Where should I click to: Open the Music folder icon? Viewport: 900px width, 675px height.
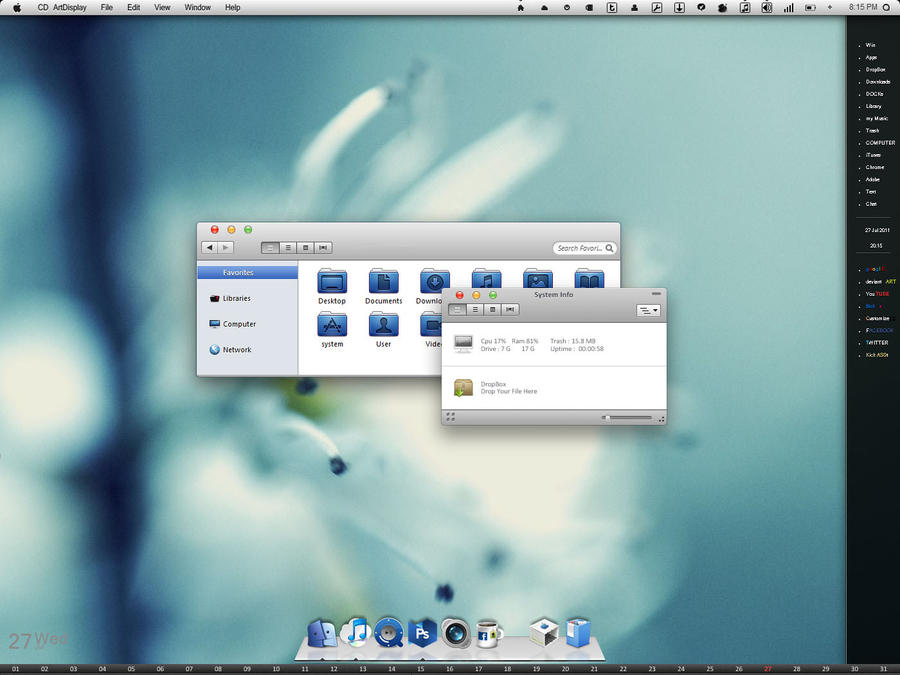486,278
